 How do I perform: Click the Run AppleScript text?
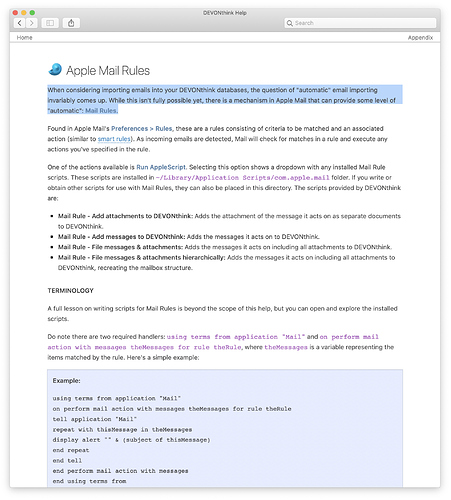(161, 167)
